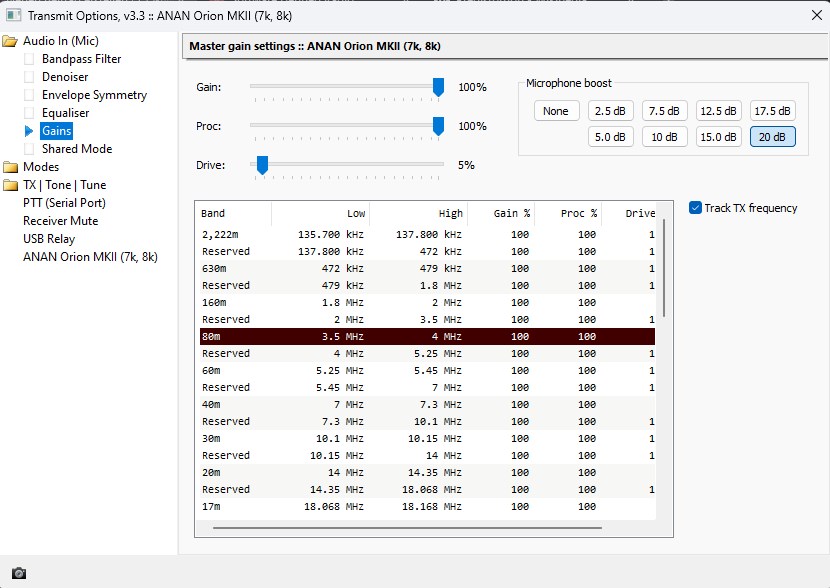
Task: Select 20 dB microphone boost
Action: (772, 137)
